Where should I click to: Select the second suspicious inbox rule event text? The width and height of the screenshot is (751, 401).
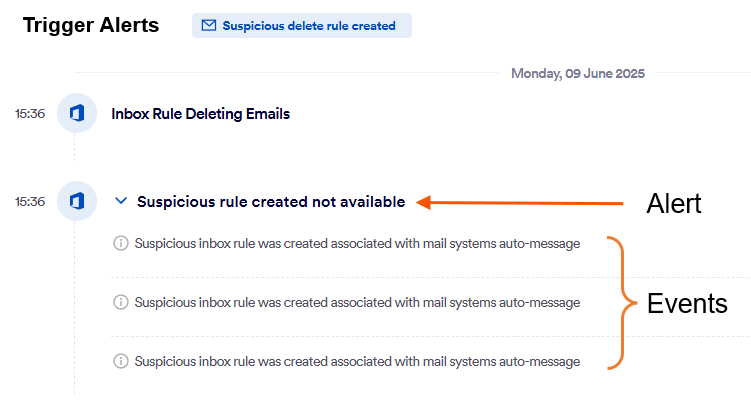click(357, 302)
